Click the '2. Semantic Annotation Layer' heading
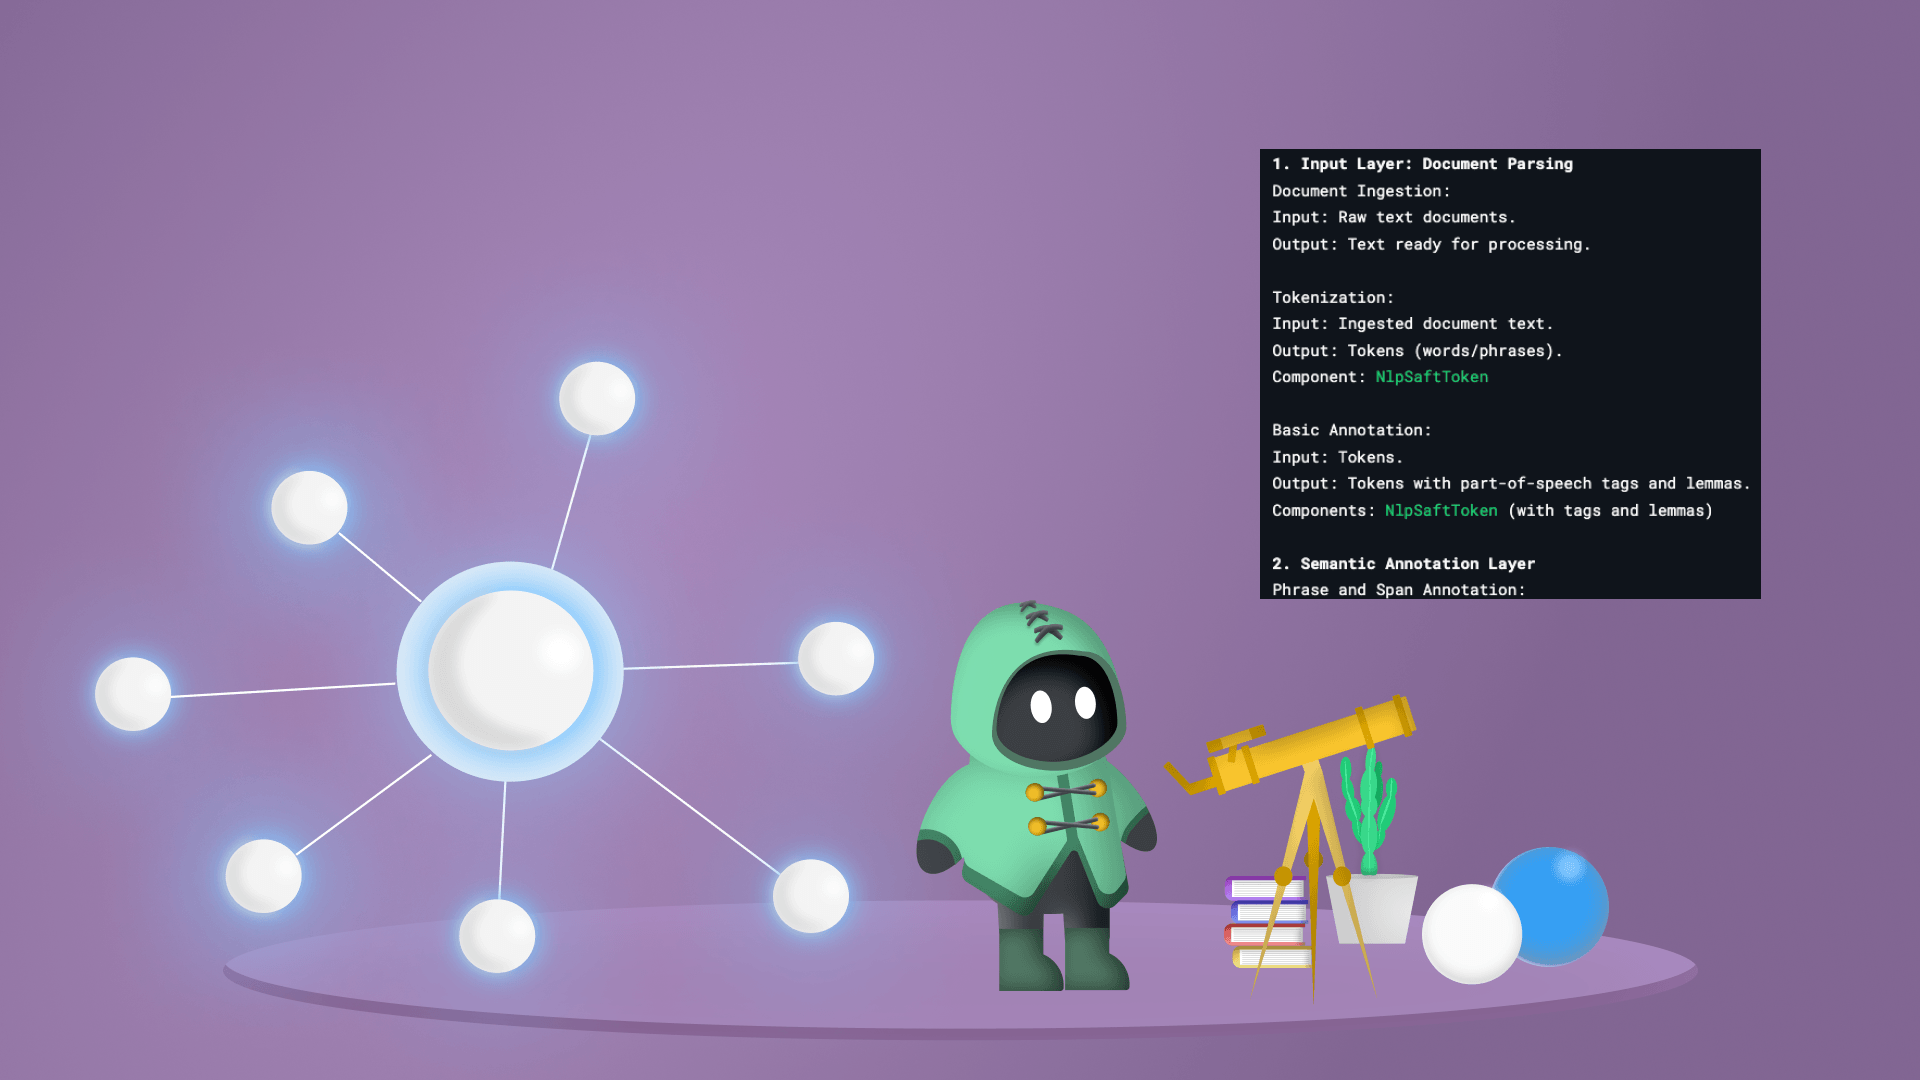Screen dimensions: 1920x1080 click(x=1403, y=563)
